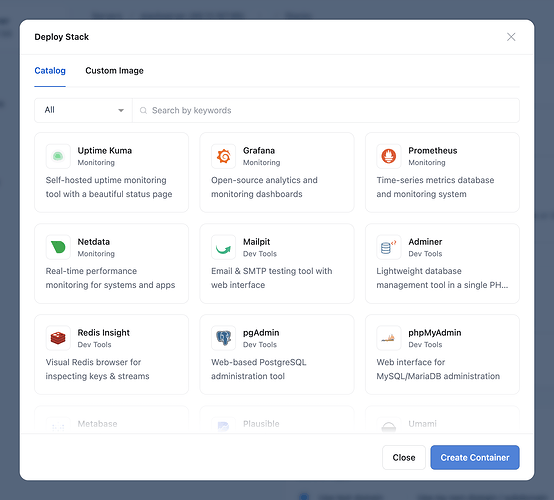Switch to the Catalog tab
Image resolution: width=554 pixels, height=500 pixels.
point(50,71)
